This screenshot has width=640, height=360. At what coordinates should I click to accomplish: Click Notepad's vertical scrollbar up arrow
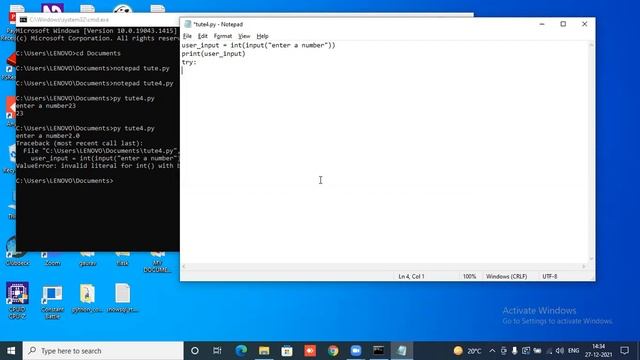[591, 44]
